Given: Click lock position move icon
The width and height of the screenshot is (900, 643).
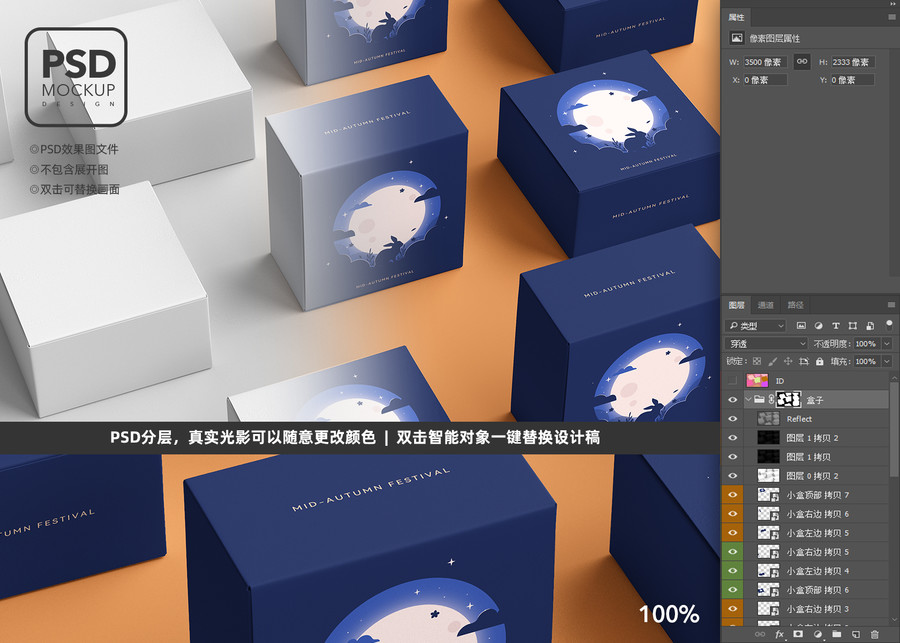Looking at the screenshot, I should coord(788,361).
